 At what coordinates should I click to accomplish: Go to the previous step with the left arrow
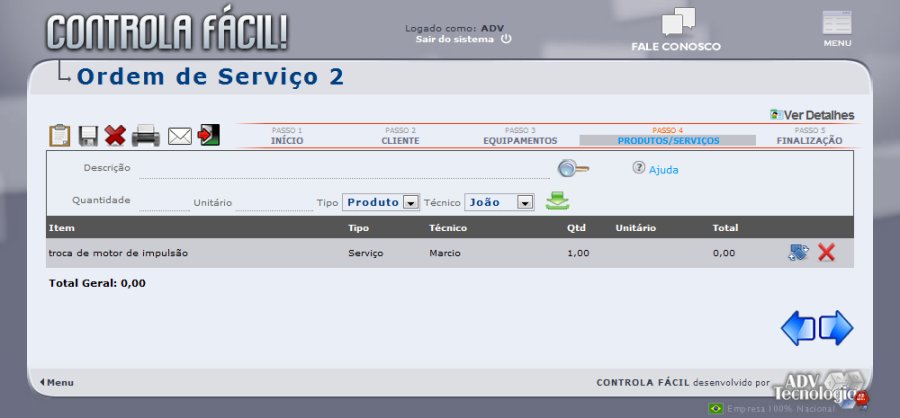click(x=797, y=328)
